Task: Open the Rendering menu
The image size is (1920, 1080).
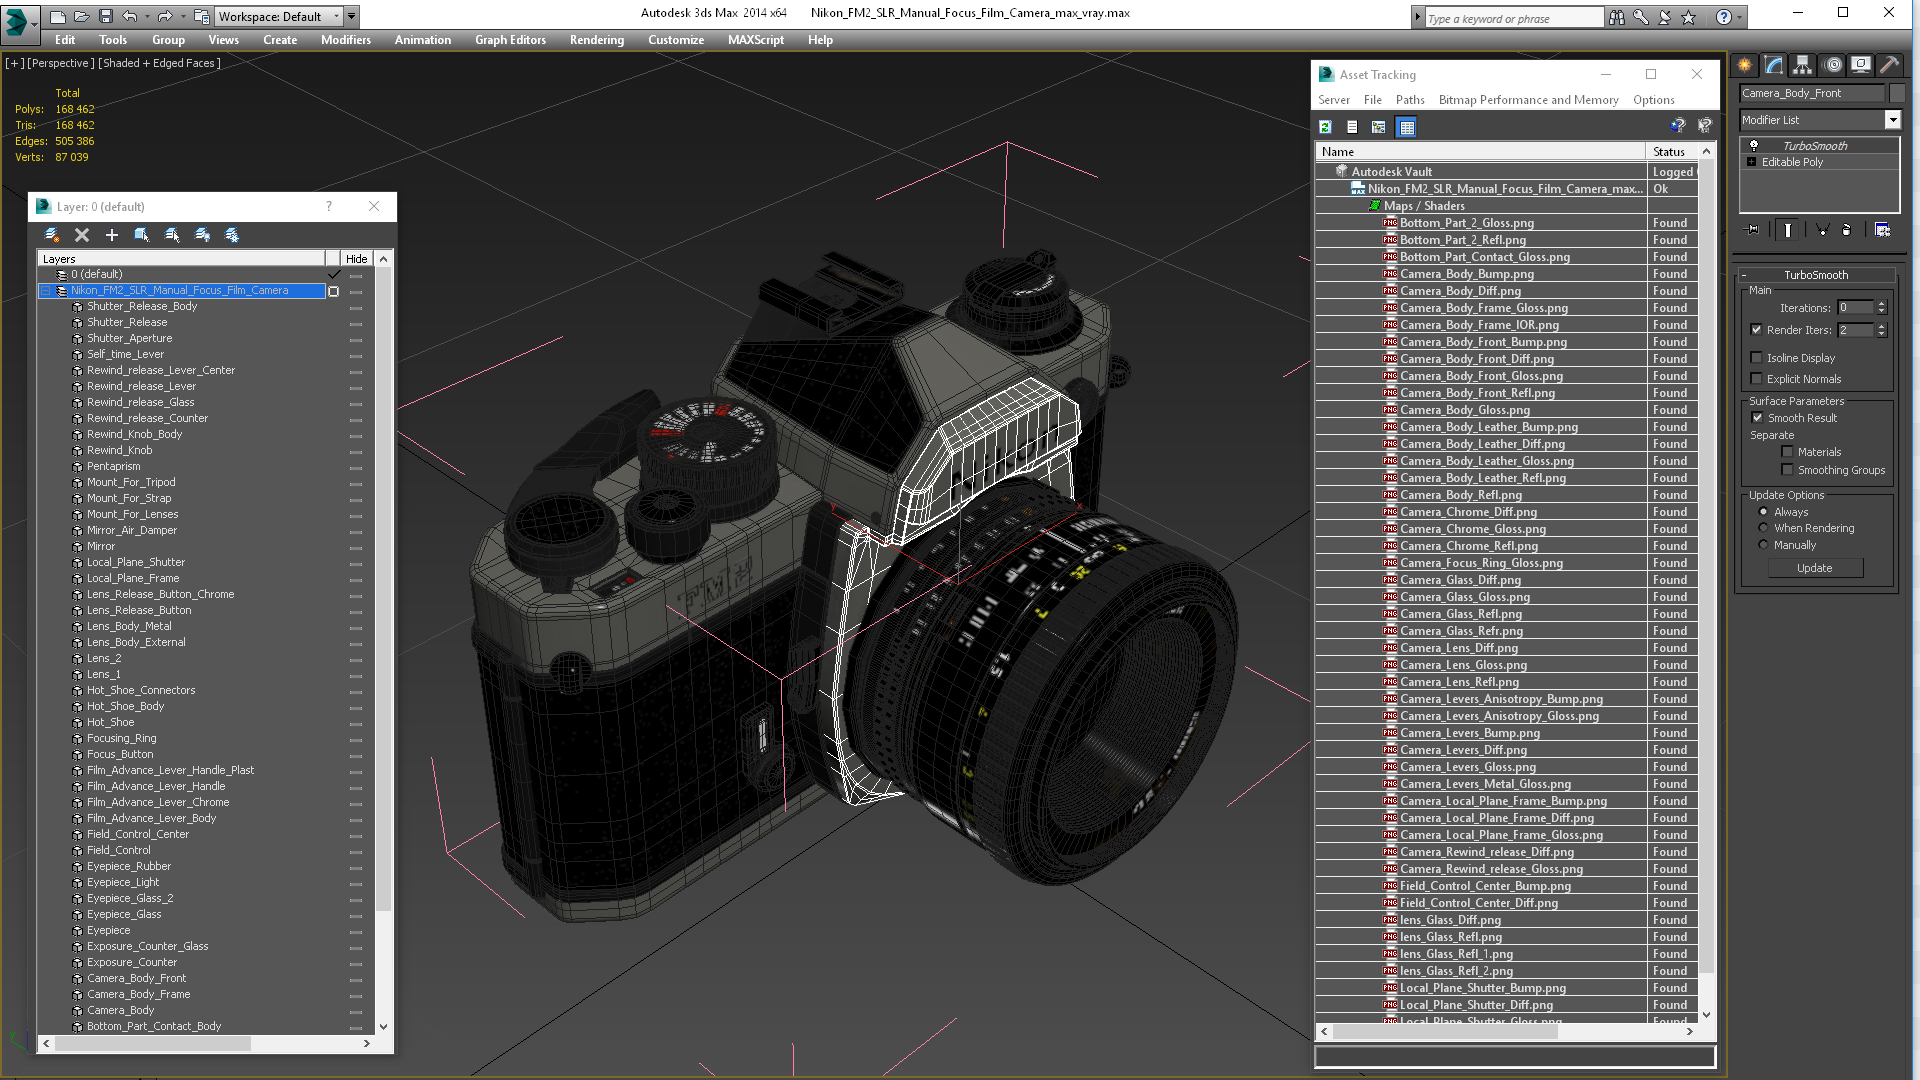Action: [x=597, y=40]
